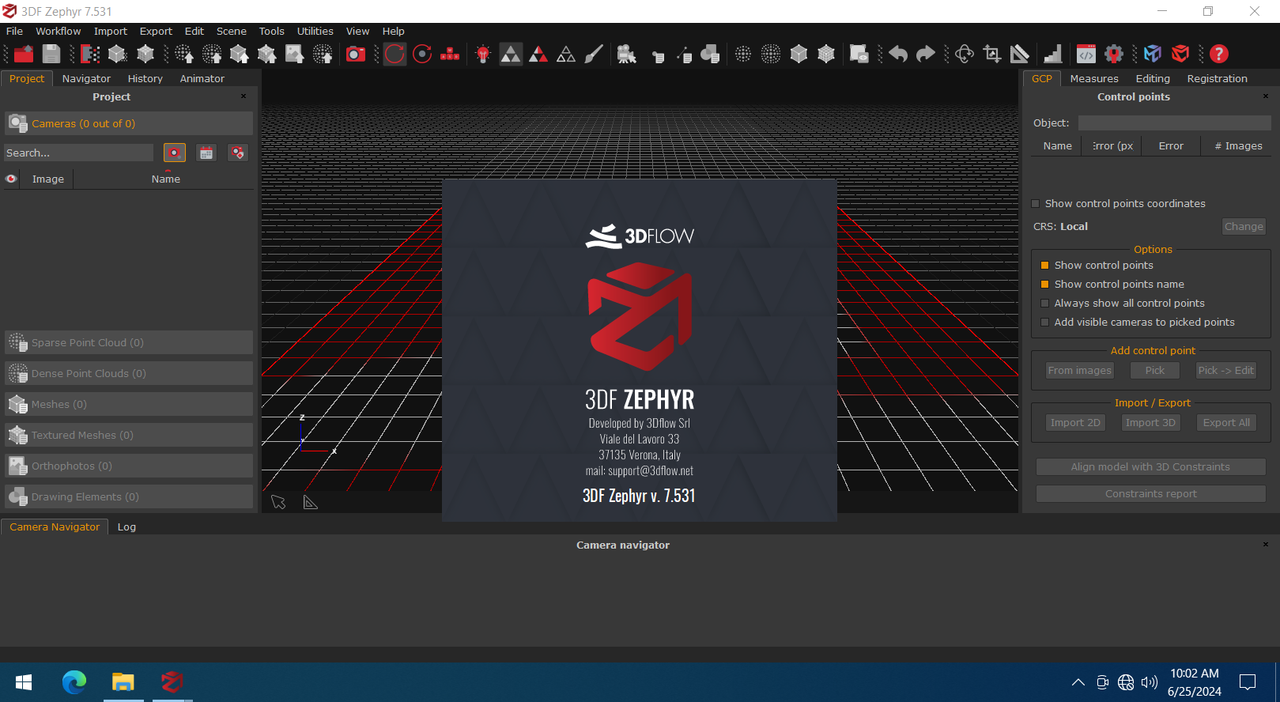Enable Always show all control points
Viewport: 1280px width, 702px height.
(1045, 303)
